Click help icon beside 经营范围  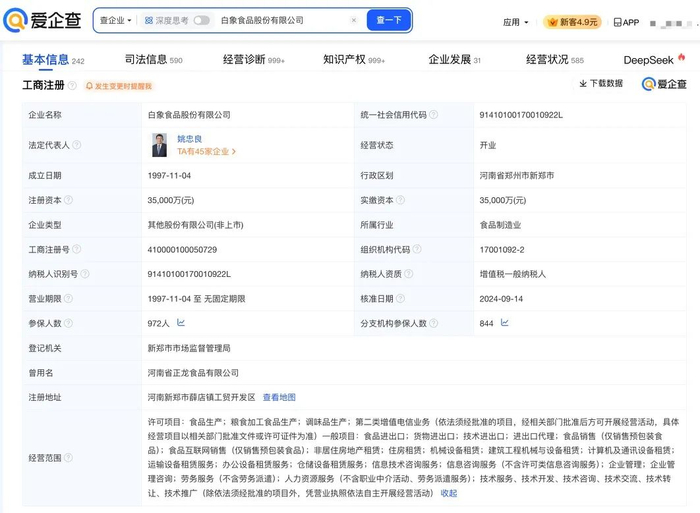(x=68, y=458)
